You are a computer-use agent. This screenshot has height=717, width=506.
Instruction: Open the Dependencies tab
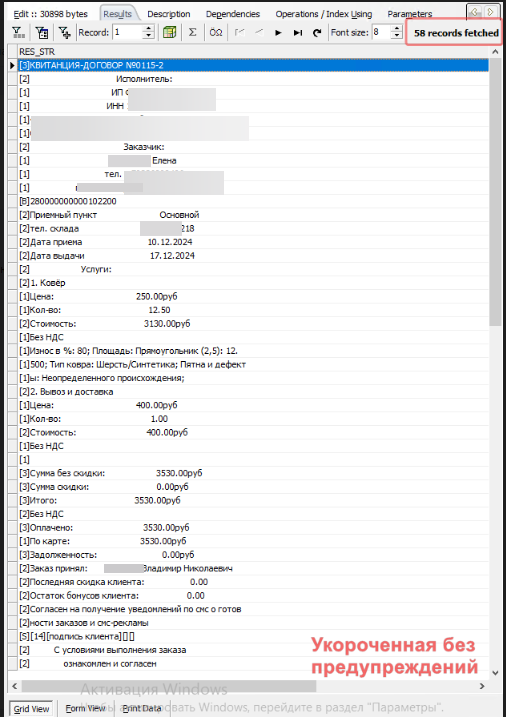pyautogui.click(x=233, y=14)
